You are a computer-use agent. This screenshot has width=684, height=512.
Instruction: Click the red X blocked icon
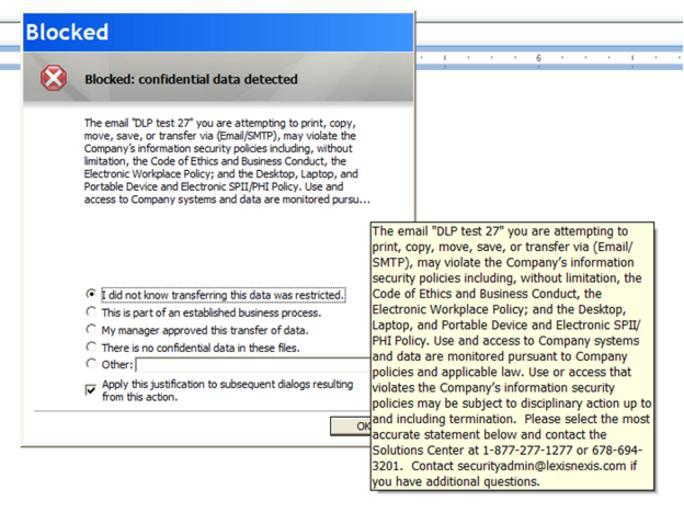pos(53,79)
